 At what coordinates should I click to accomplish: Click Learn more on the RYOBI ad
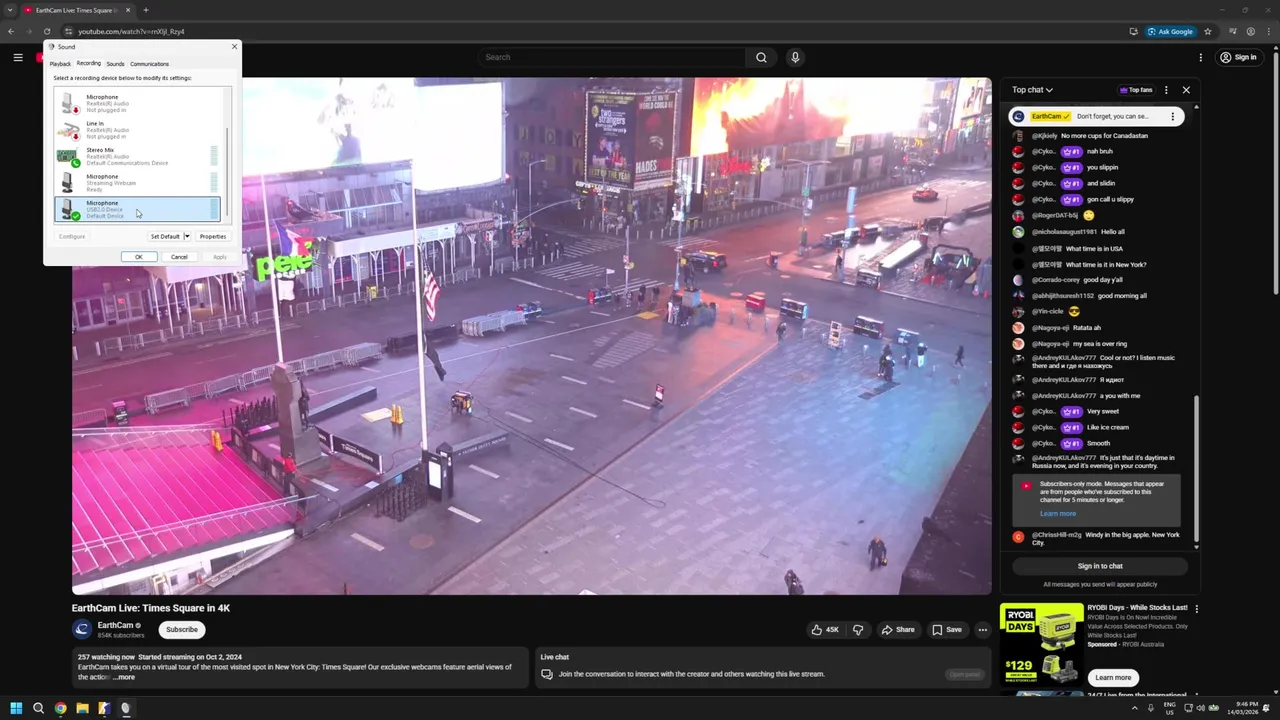(1113, 677)
